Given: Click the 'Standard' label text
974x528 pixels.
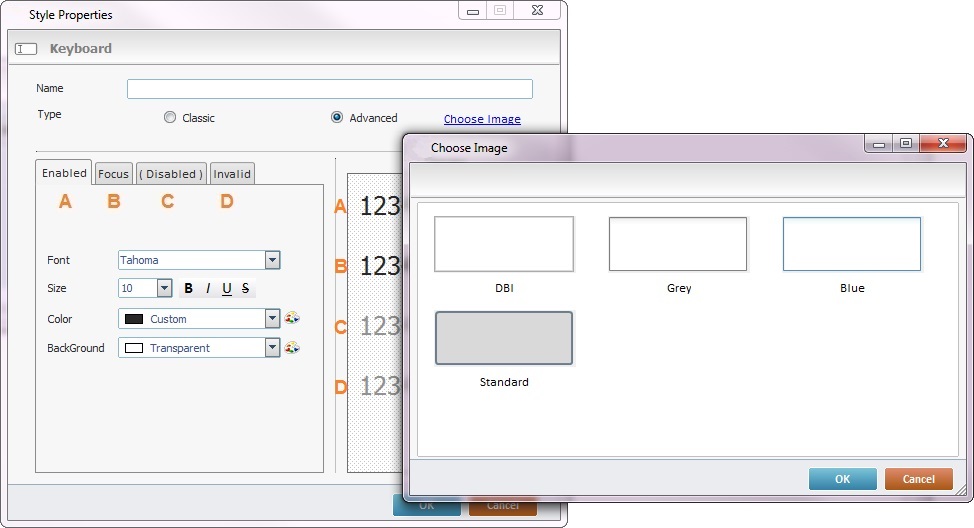Looking at the screenshot, I should [504, 382].
